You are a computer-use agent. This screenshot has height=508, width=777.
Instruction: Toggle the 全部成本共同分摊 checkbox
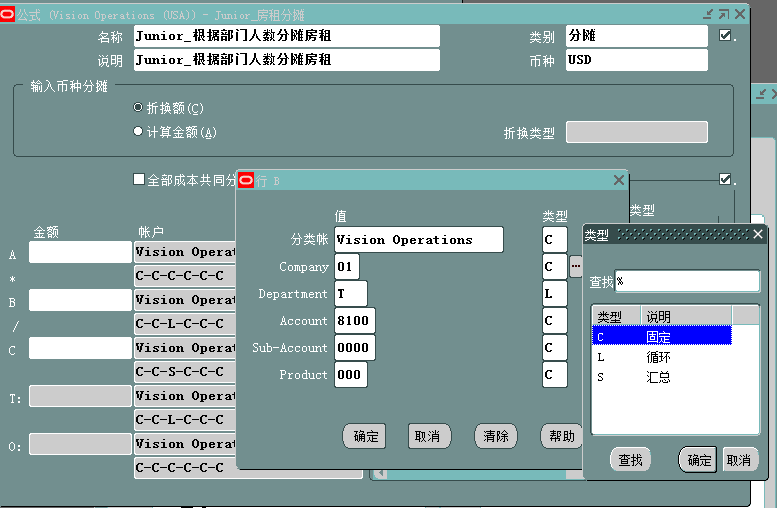(x=139, y=179)
